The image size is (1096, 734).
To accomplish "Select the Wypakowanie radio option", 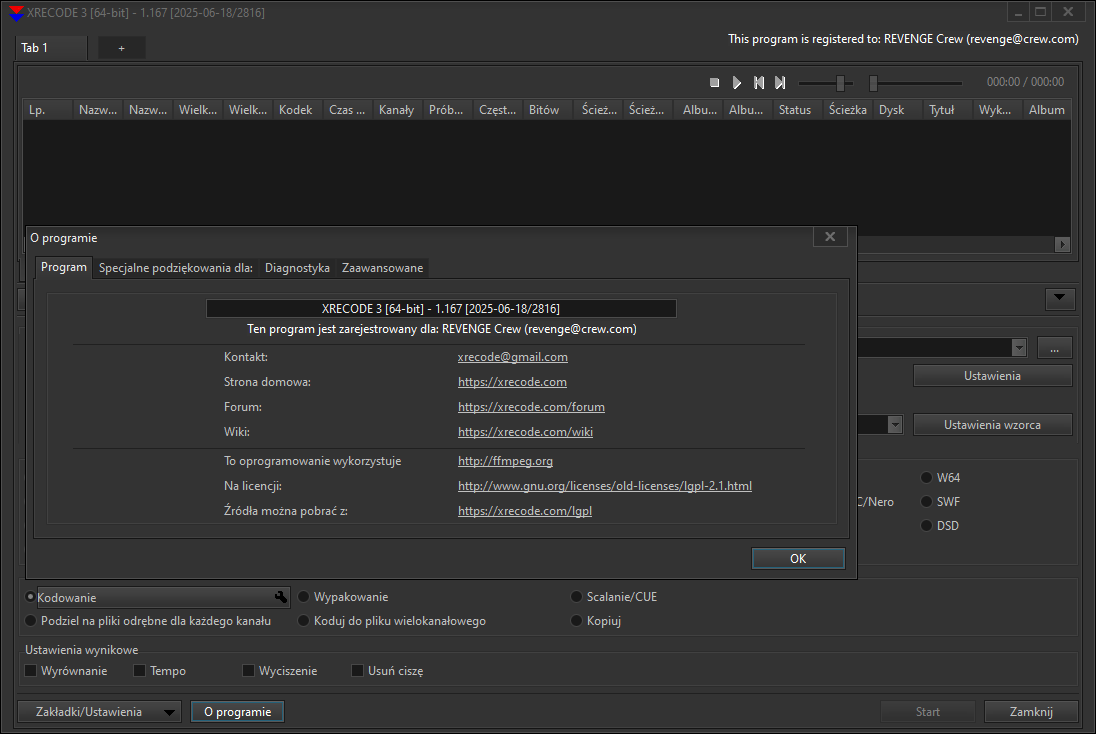I will (x=303, y=597).
